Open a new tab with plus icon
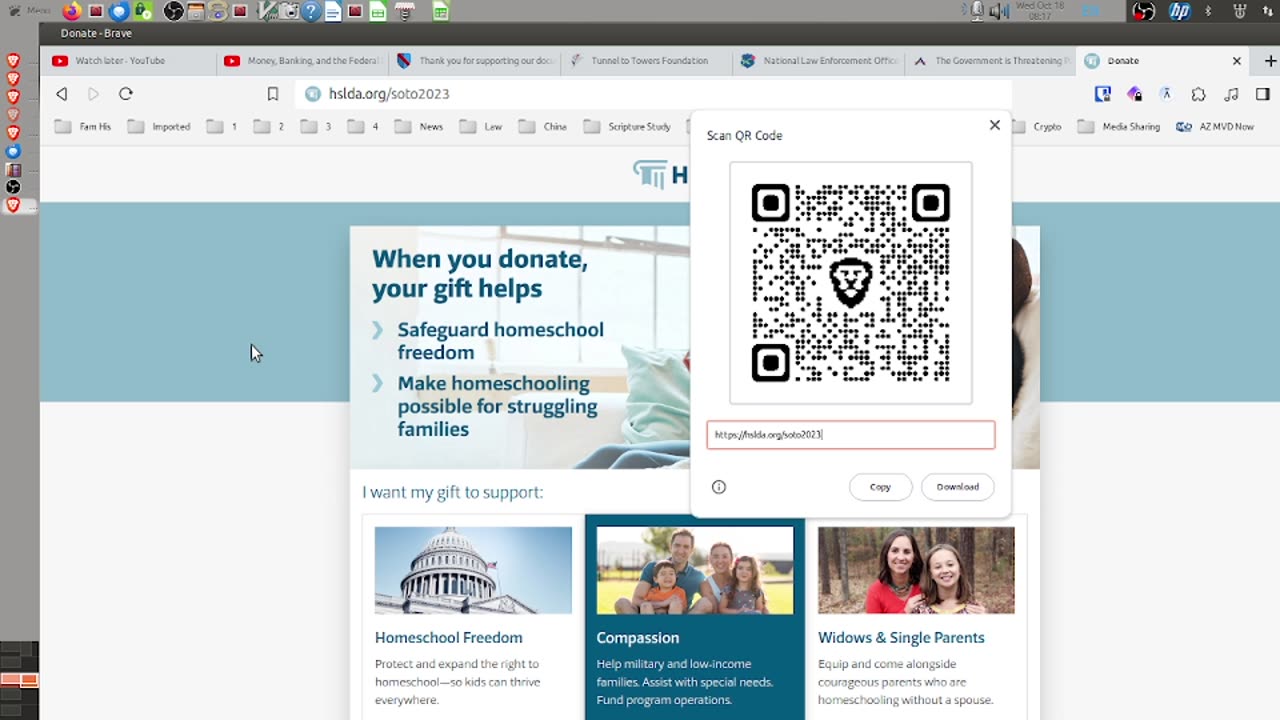This screenshot has width=1280, height=720. (1271, 61)
